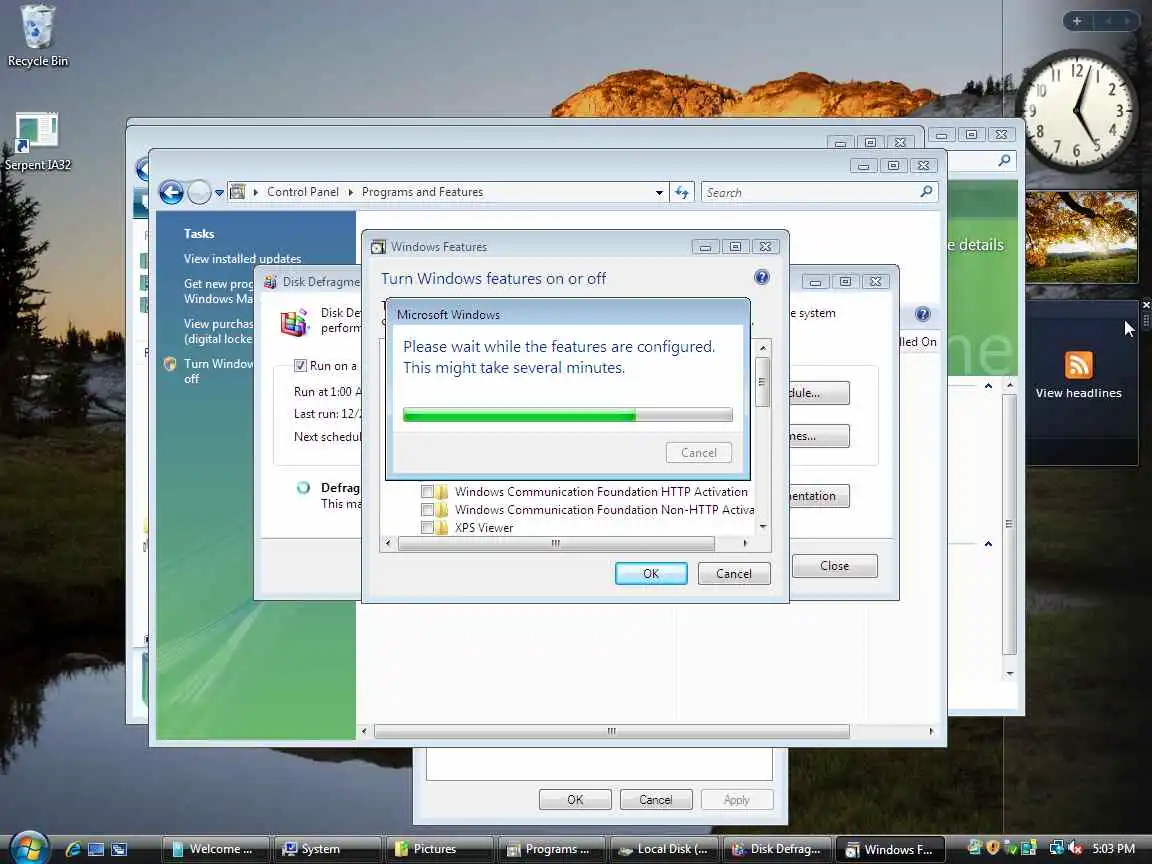Screen dimensions: 1152x864
Task: Select the XPS Viewer feature label
Action: click(484, 528)
